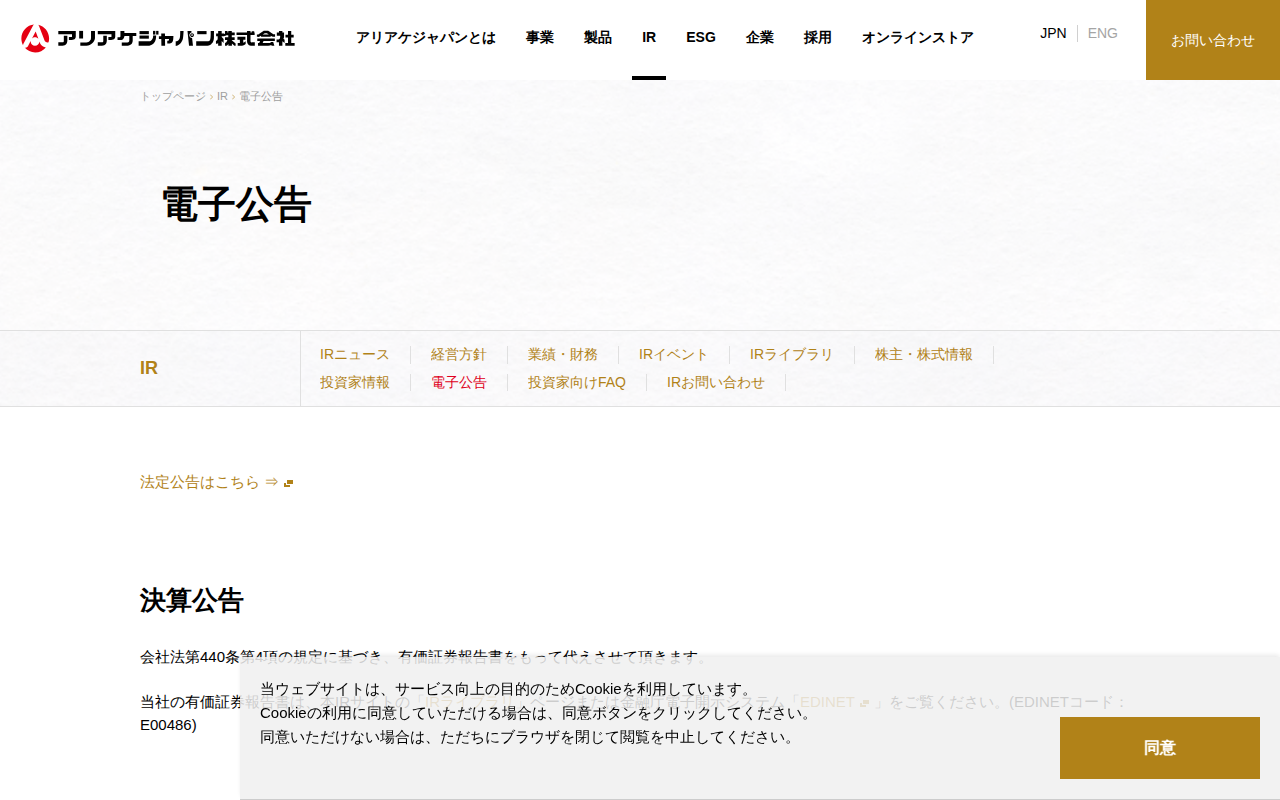Open IRライブラリ link
1280x800 pixels.
792,354
